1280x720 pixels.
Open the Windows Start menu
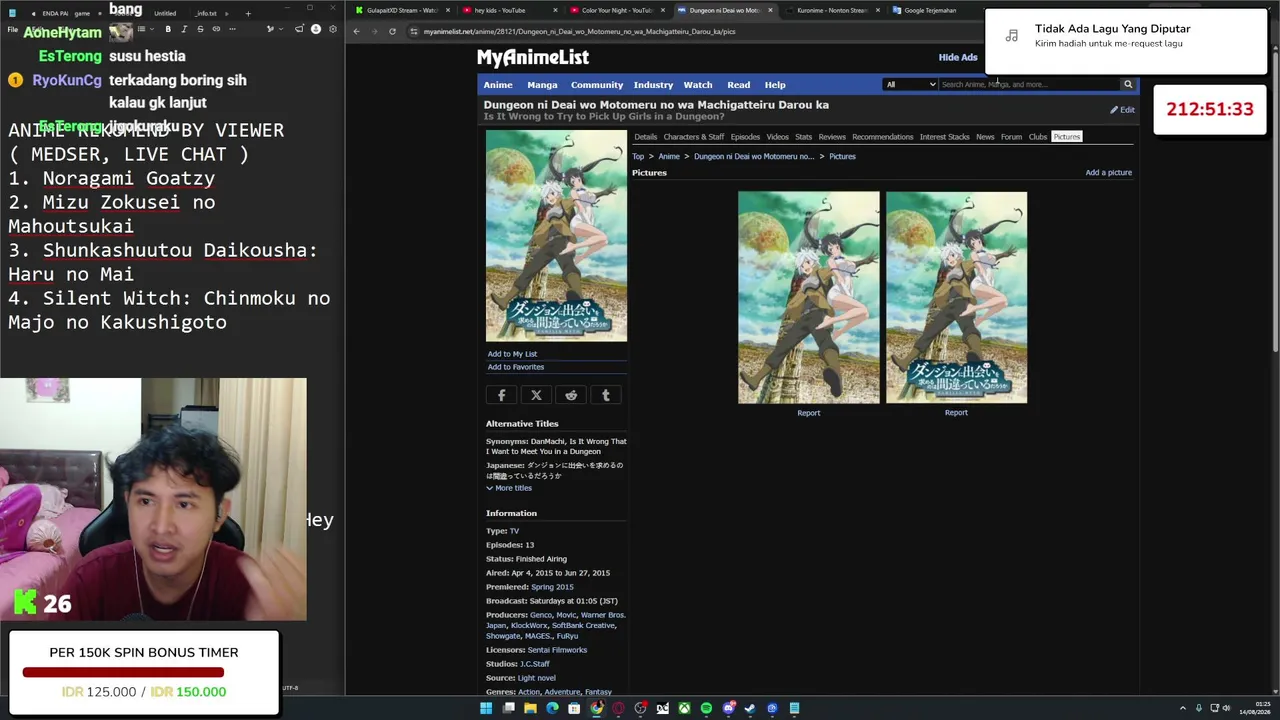click(x=486, y=708)
